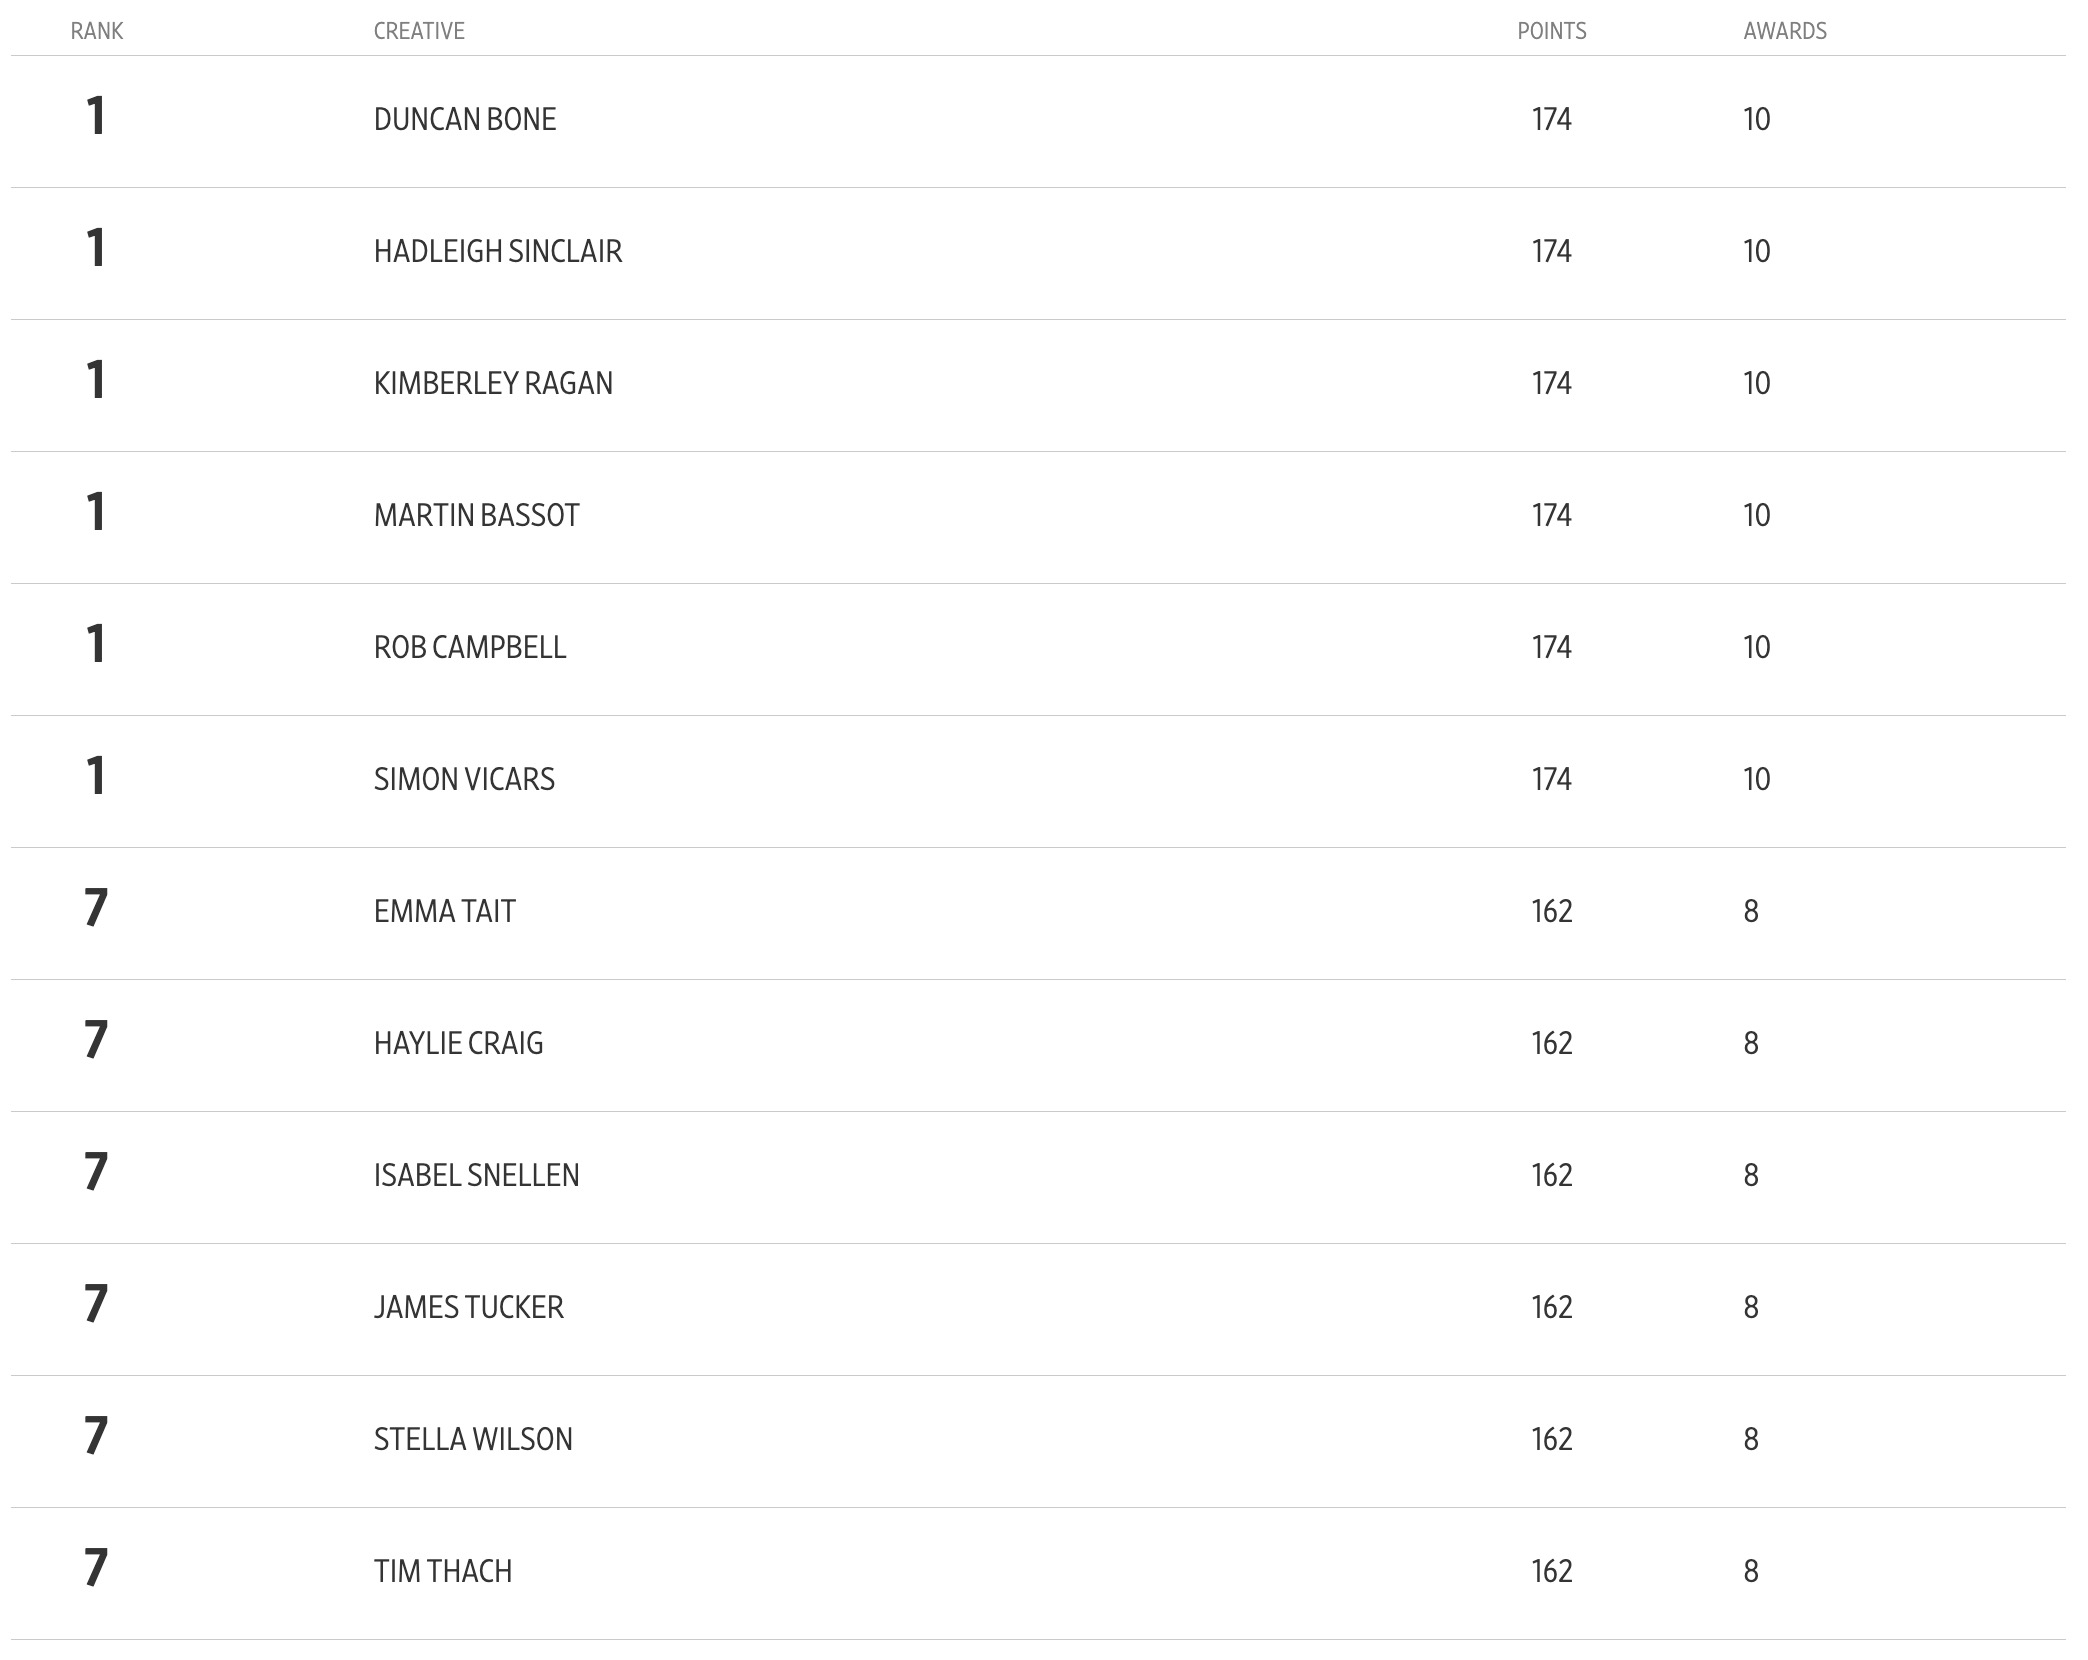2088x1660 pixels.
Task: Open Martin Bassot's entry
Action: 477,515
